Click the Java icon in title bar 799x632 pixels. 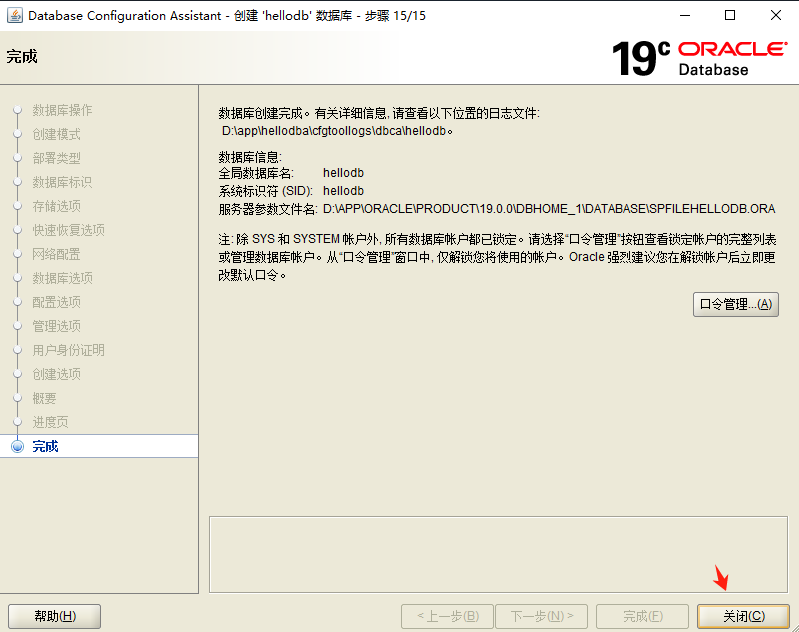pos(14,15)
